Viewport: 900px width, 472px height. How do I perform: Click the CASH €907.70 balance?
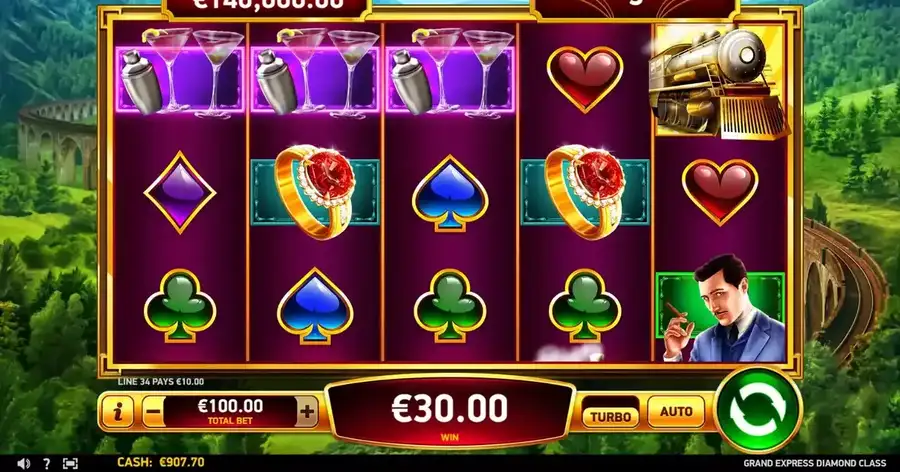160,462
